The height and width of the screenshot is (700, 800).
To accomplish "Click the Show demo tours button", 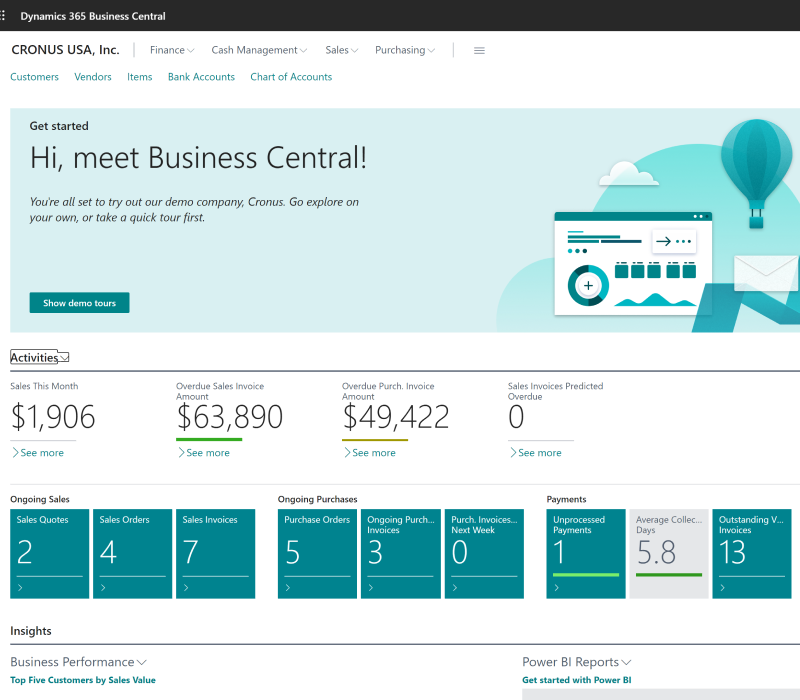I will click(x=80, y=303).
